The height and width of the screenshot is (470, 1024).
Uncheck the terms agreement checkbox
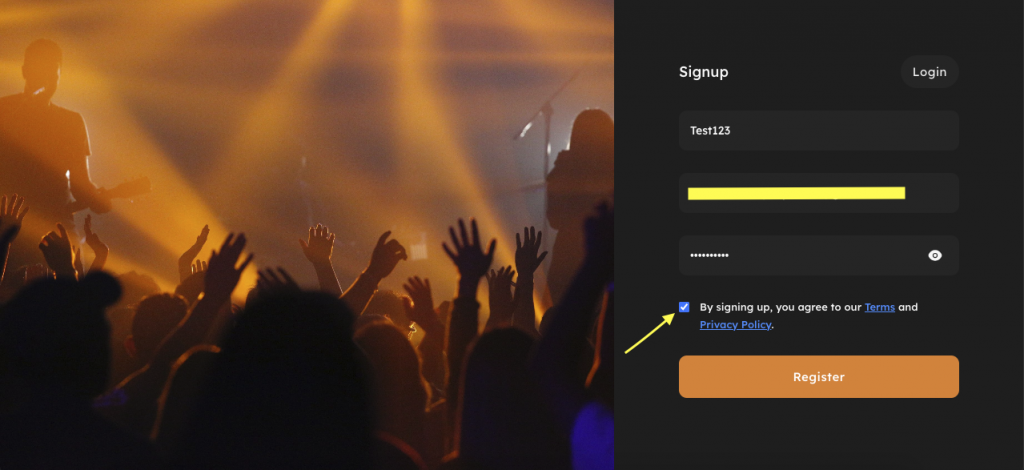pyautogui.click(x=684, y=307)
